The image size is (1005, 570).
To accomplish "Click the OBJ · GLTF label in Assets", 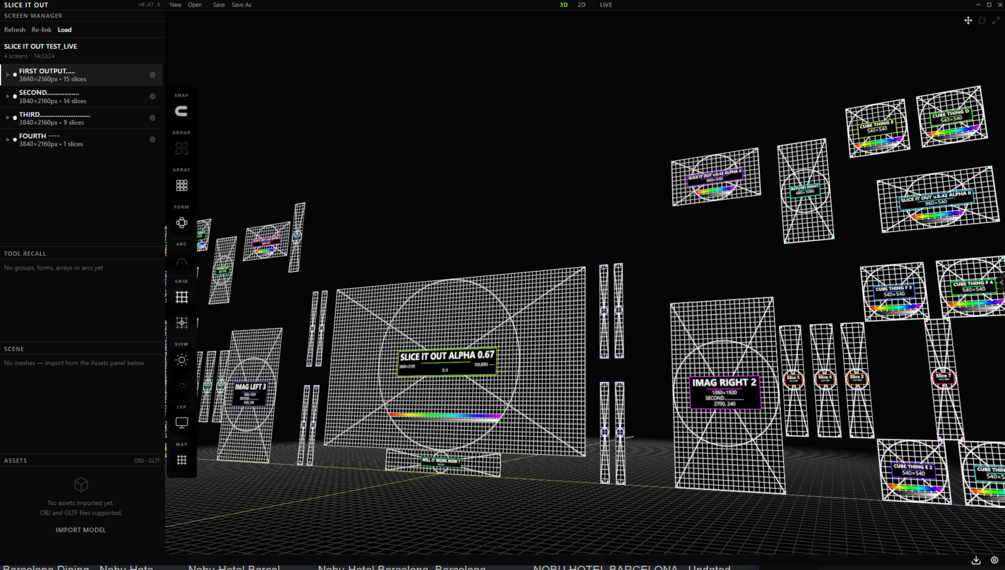I will coord(147,460).
